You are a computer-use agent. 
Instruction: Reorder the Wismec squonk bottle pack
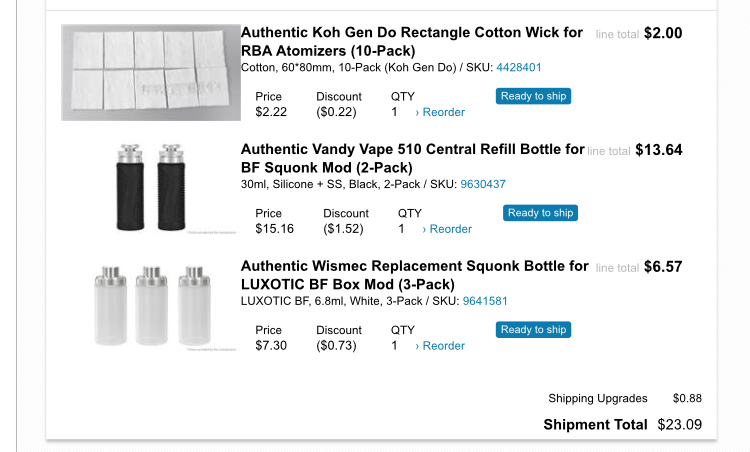[x=440, y=346]
